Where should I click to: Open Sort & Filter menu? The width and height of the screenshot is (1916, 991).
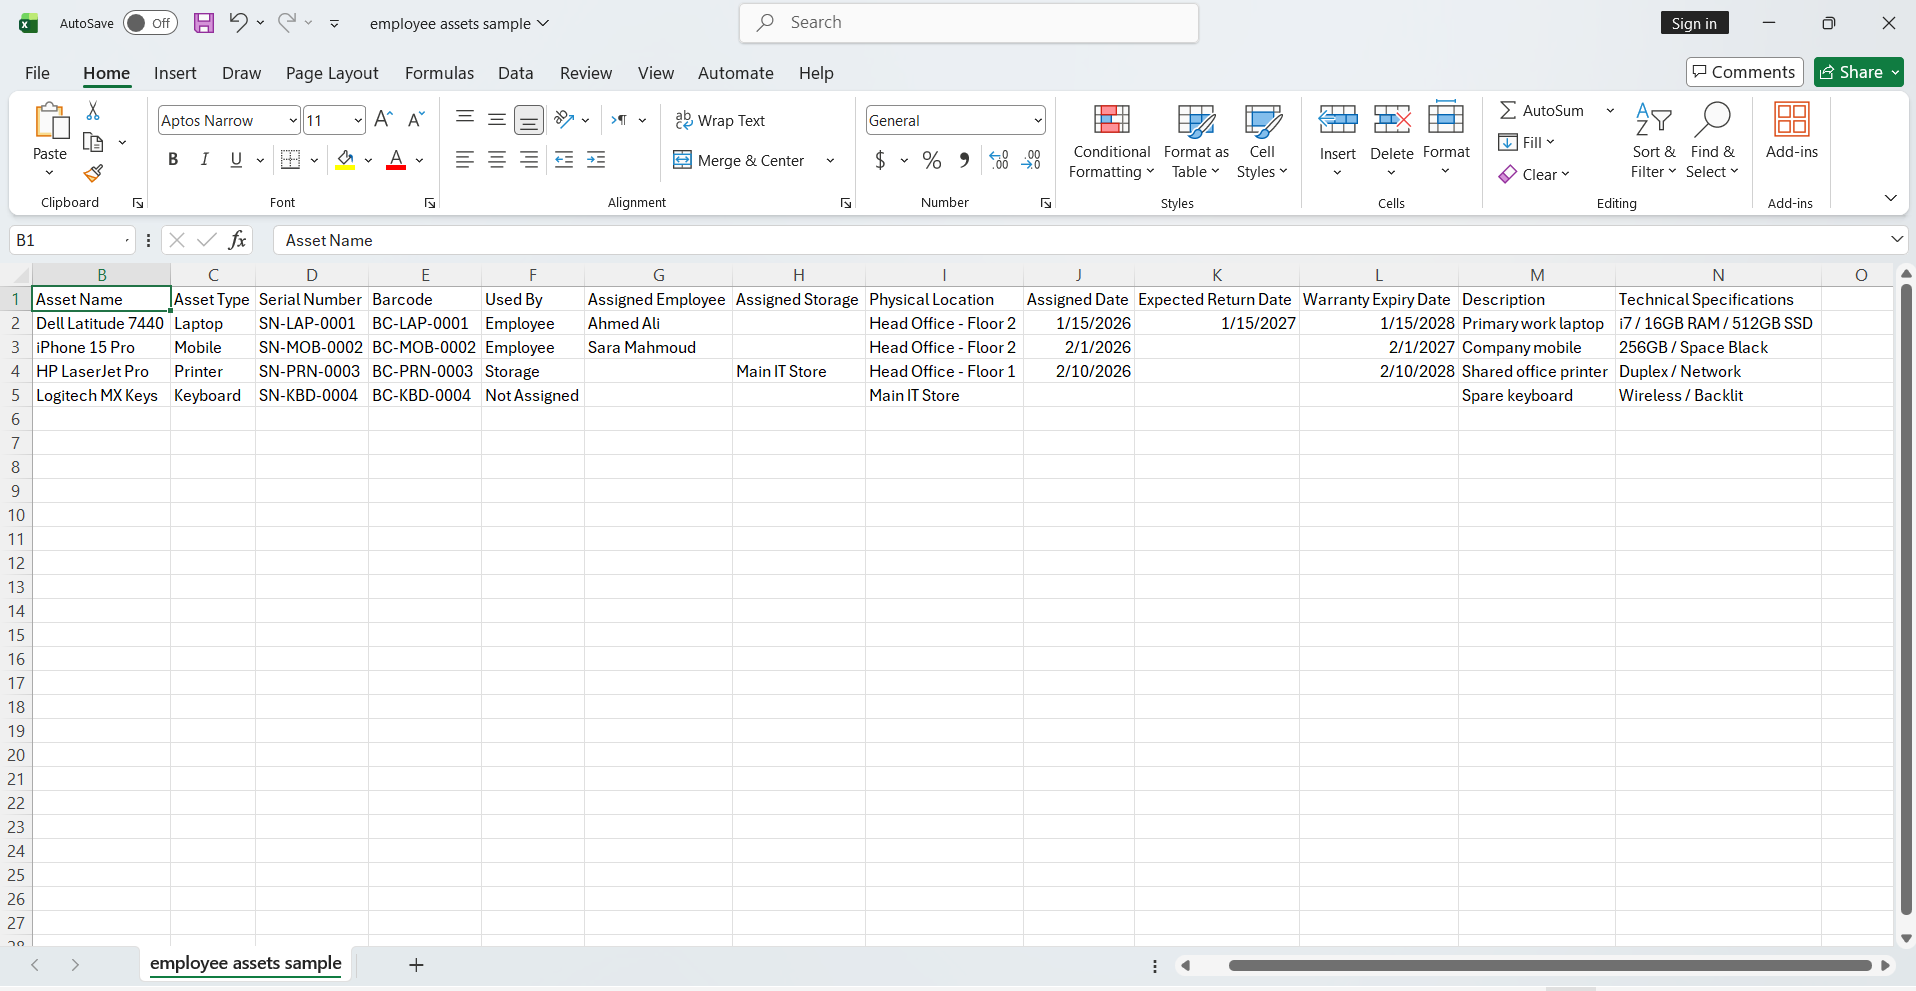point(1654,141)
